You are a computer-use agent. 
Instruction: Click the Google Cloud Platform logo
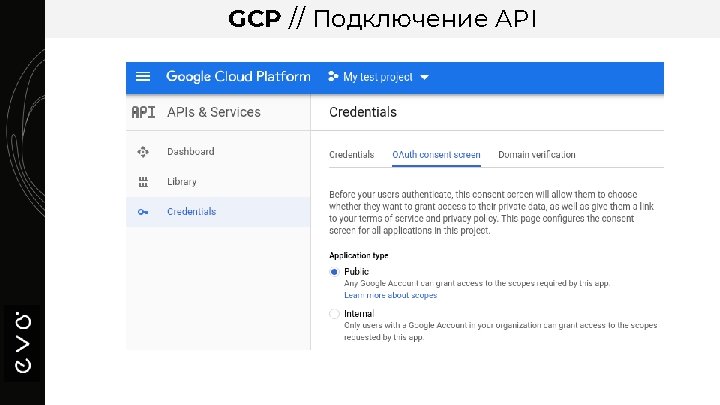[x=238, y=77]
